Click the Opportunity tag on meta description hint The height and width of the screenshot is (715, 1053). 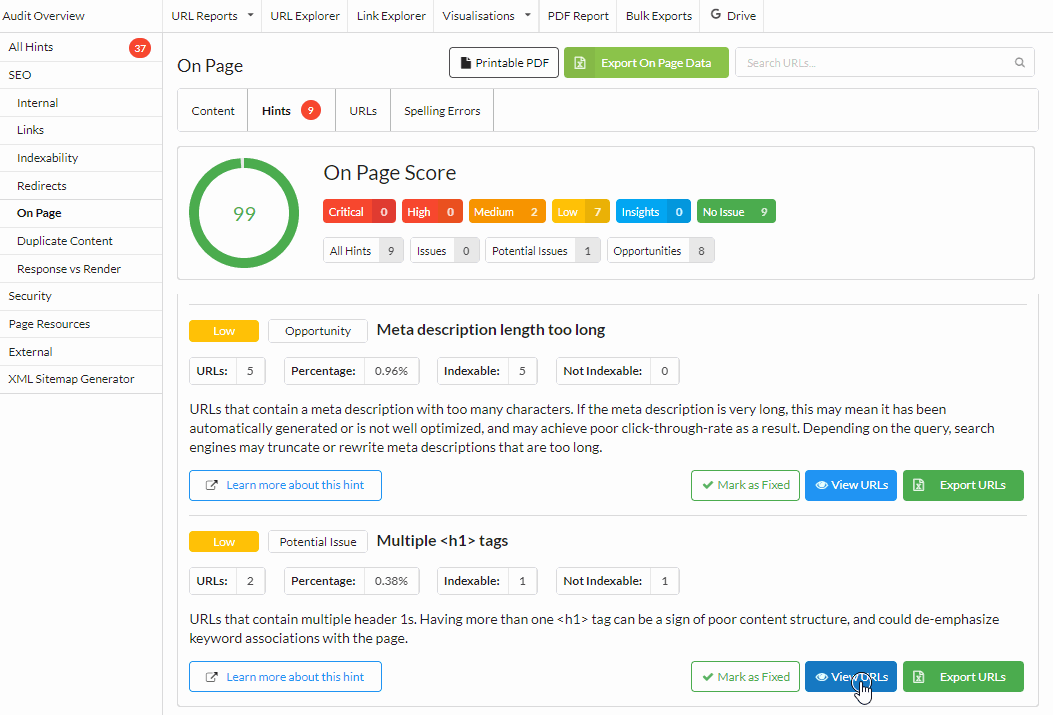[x=318, y=331]
